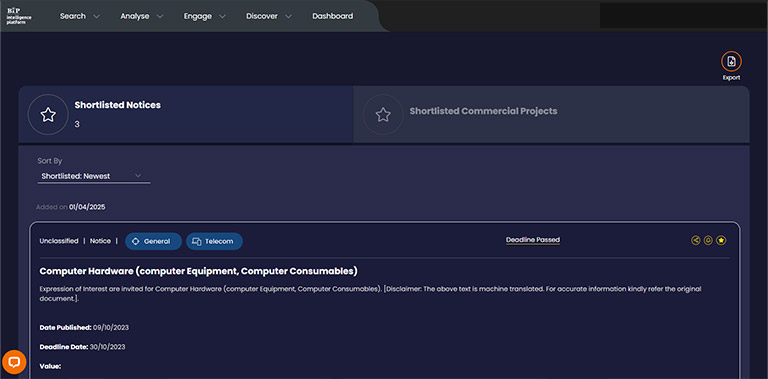This screenshot has height=379, width=768.
Task: Share the Computer Hardware notice
Action: point(695,240)
